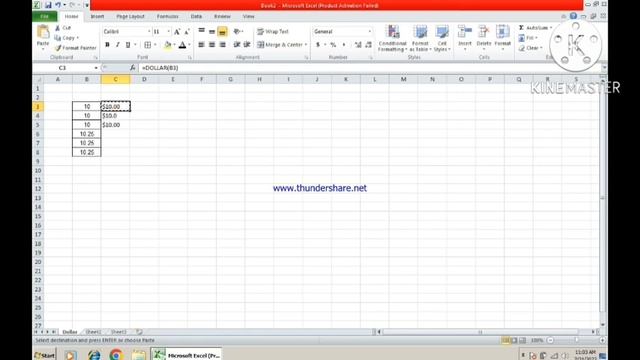Align cell text left
The width and height of the screenshot is (640, 360).
click(x=202, y=44)
